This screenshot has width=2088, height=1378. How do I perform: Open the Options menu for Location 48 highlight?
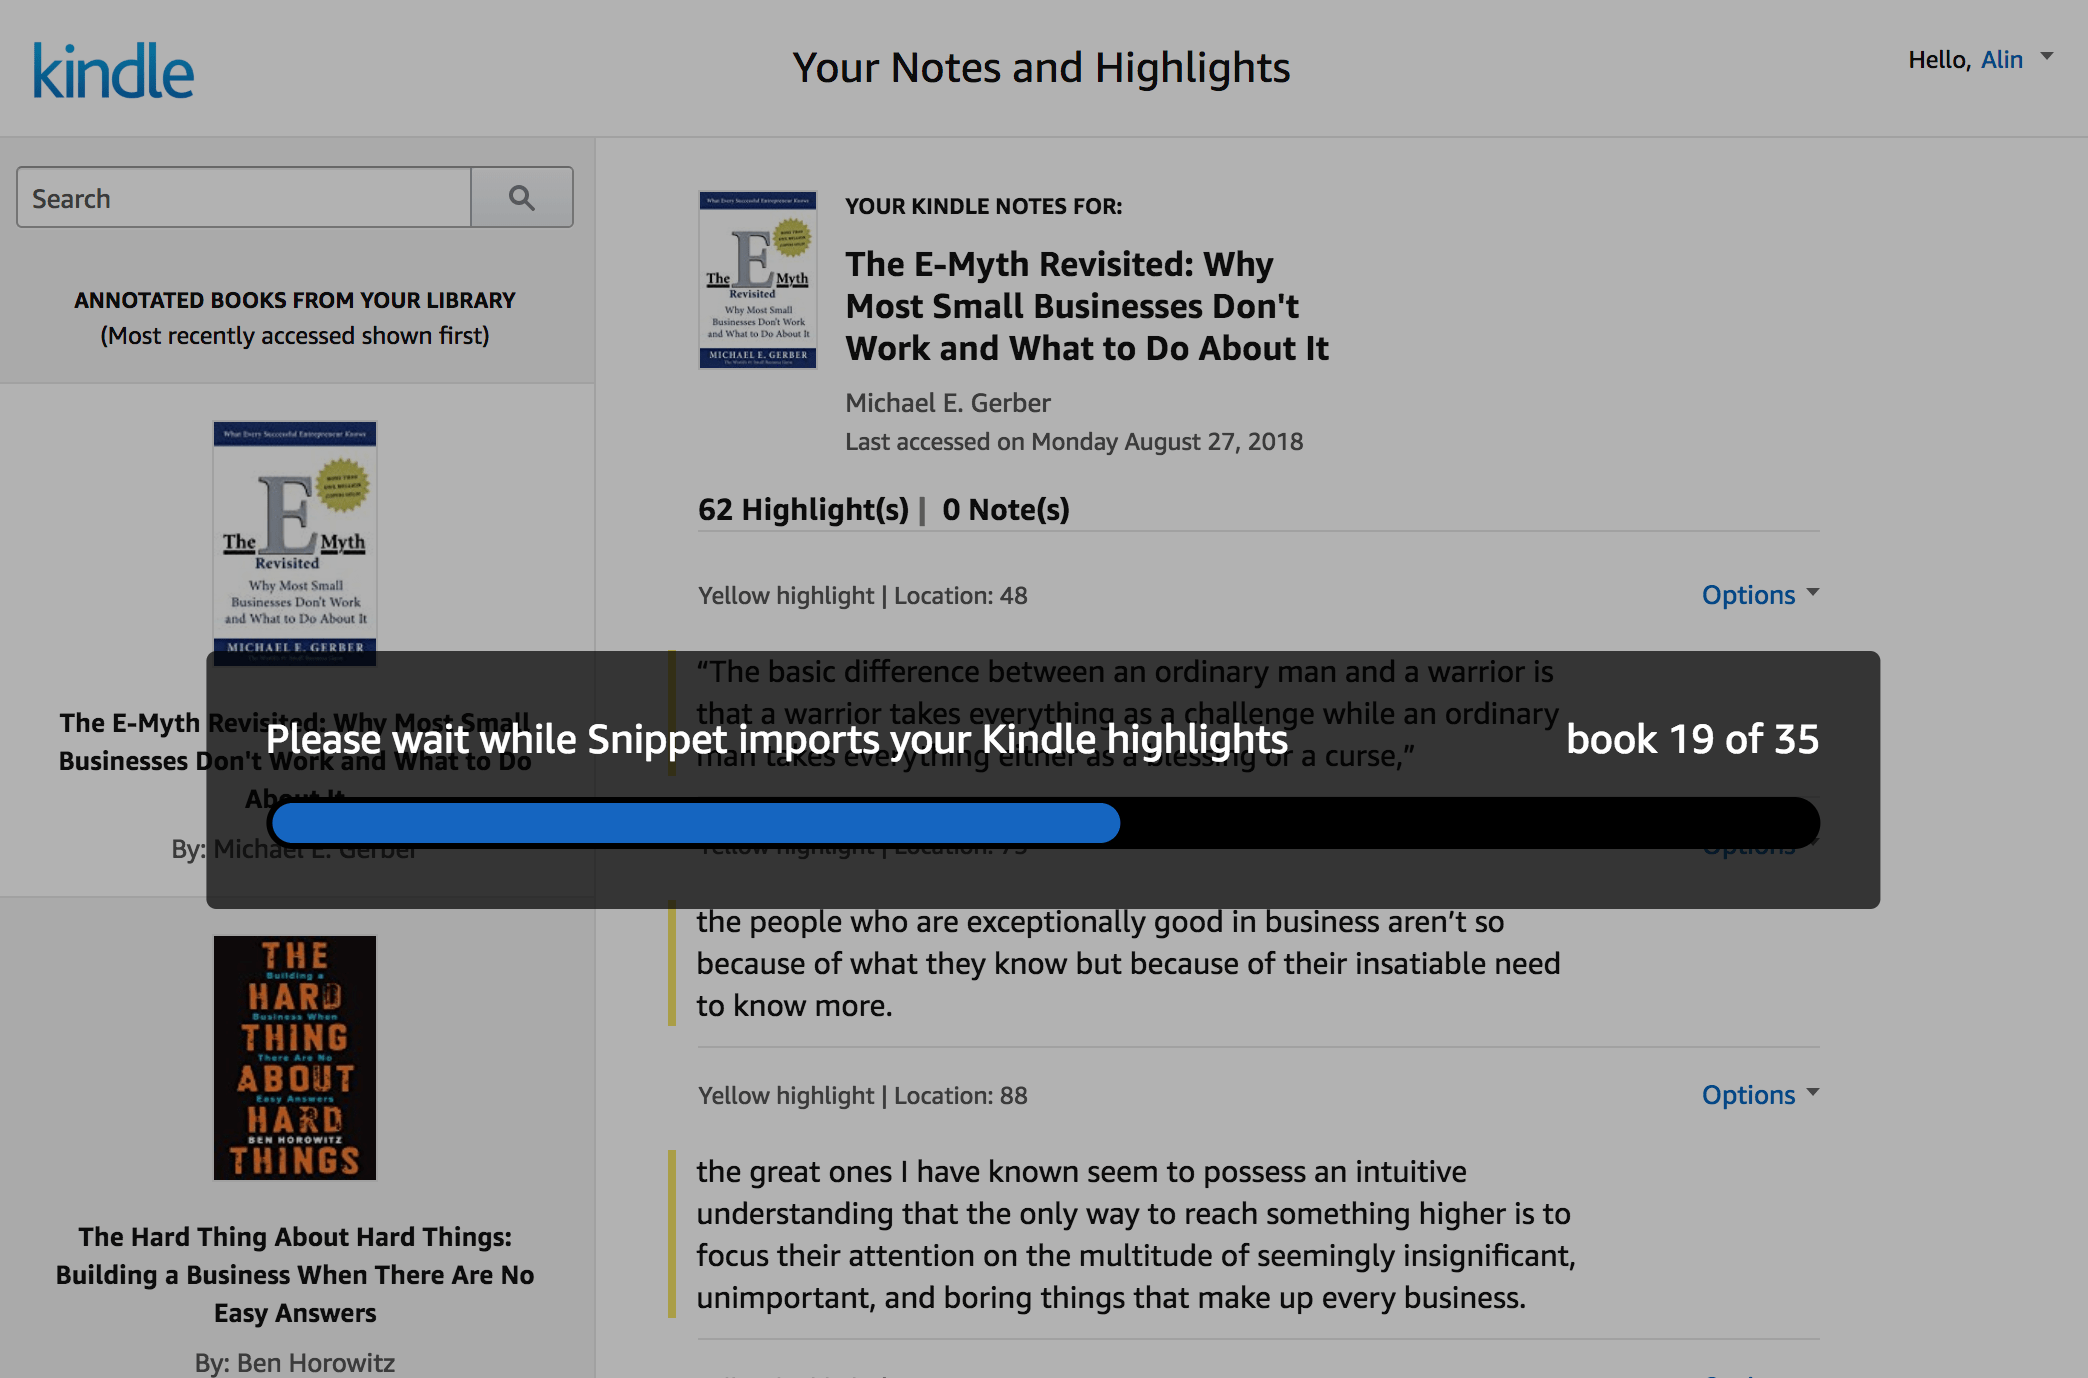(1761, 594)
